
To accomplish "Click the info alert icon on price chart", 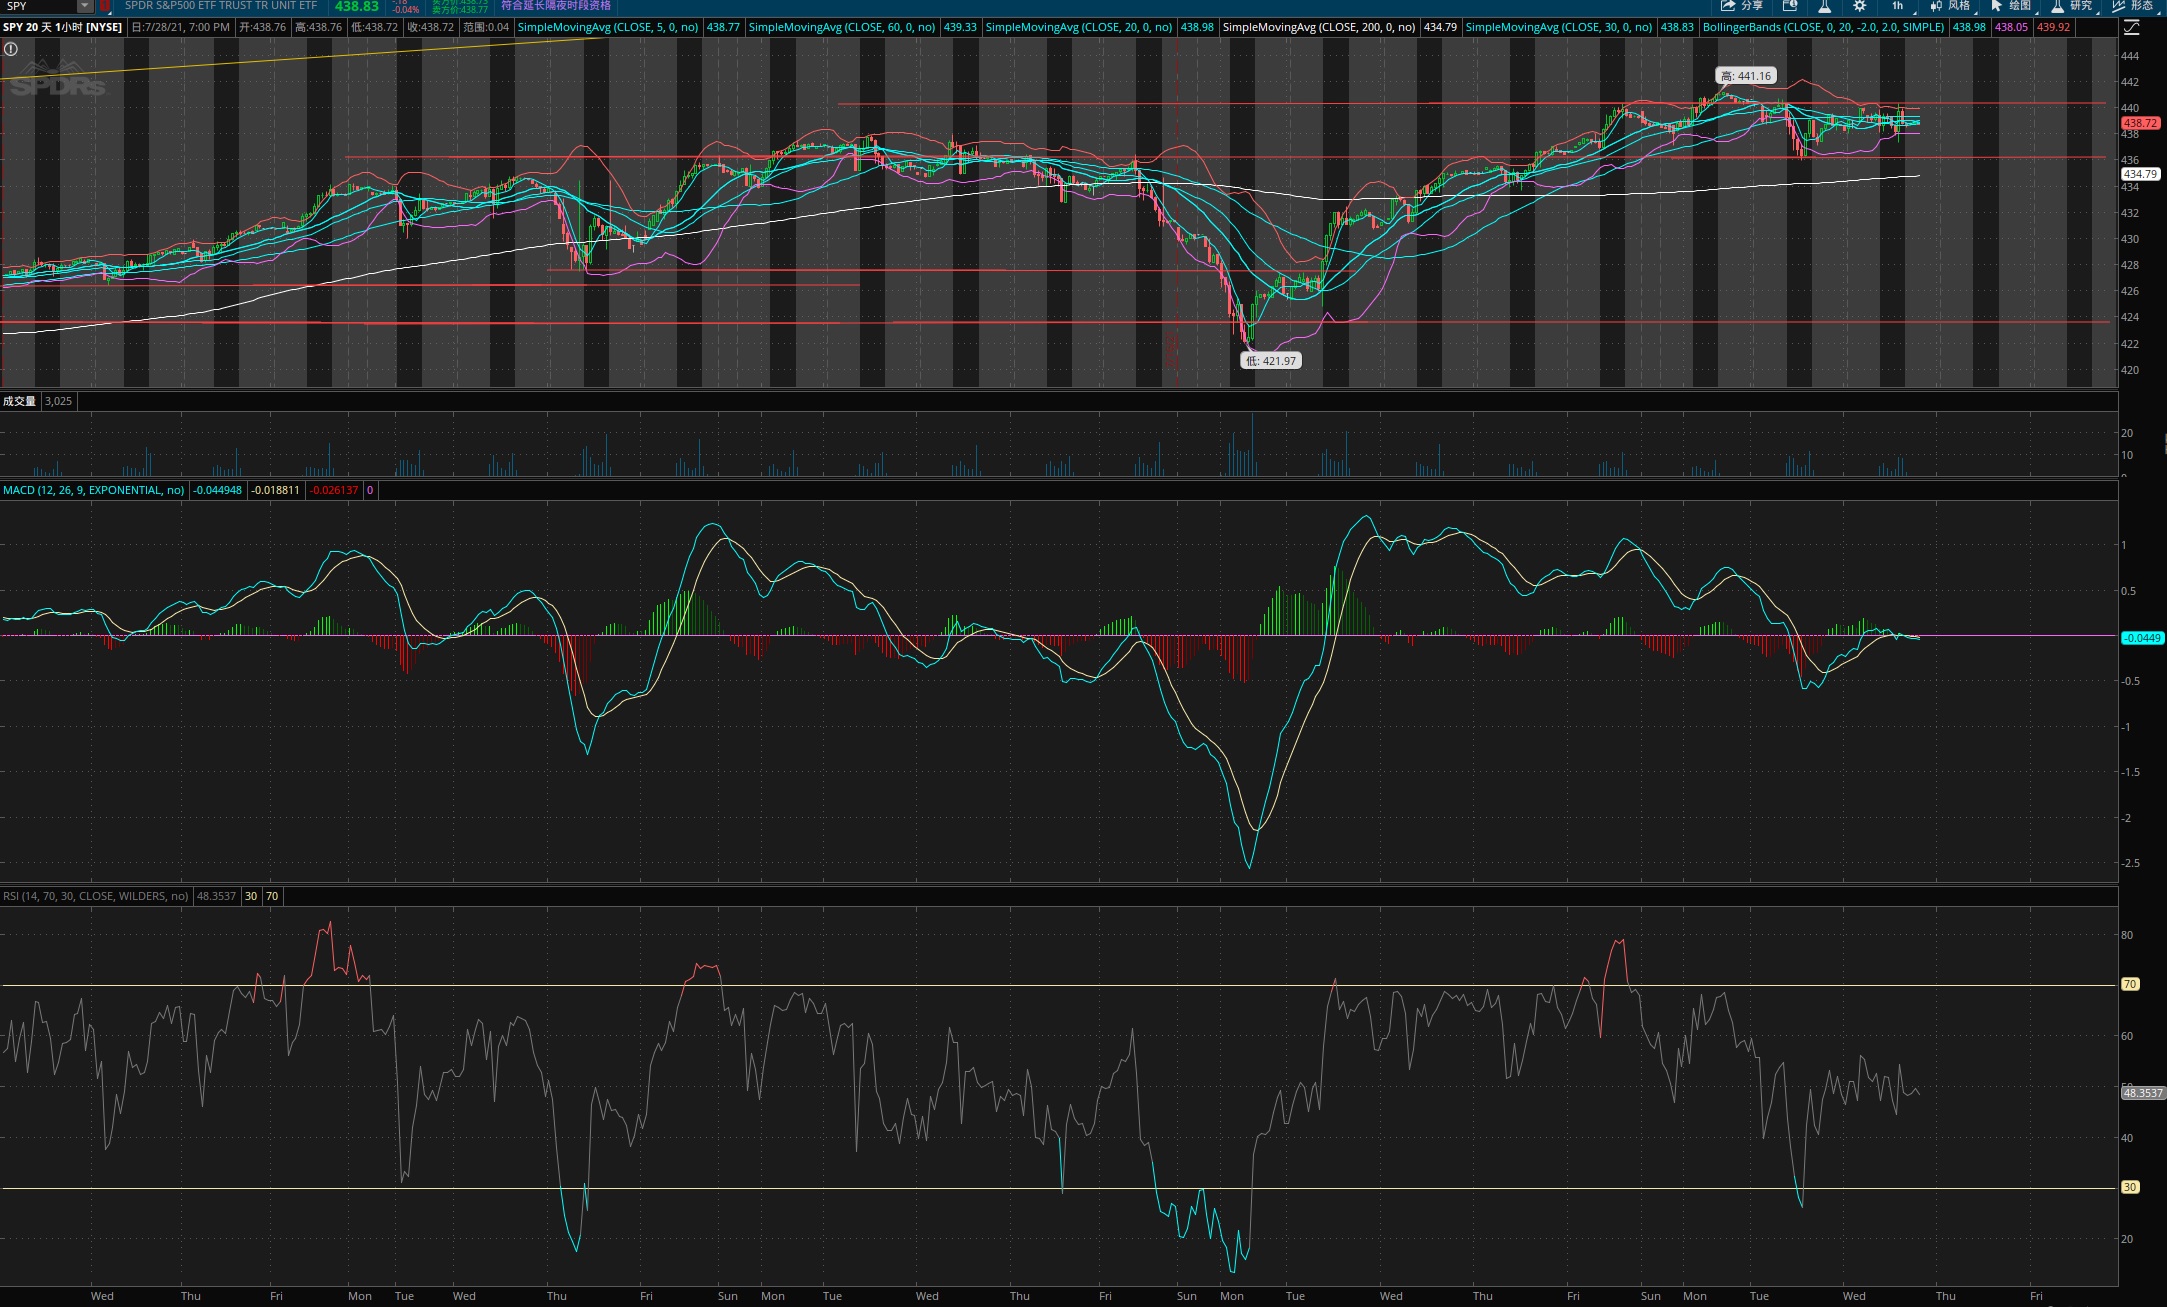I will pos(11,48).
